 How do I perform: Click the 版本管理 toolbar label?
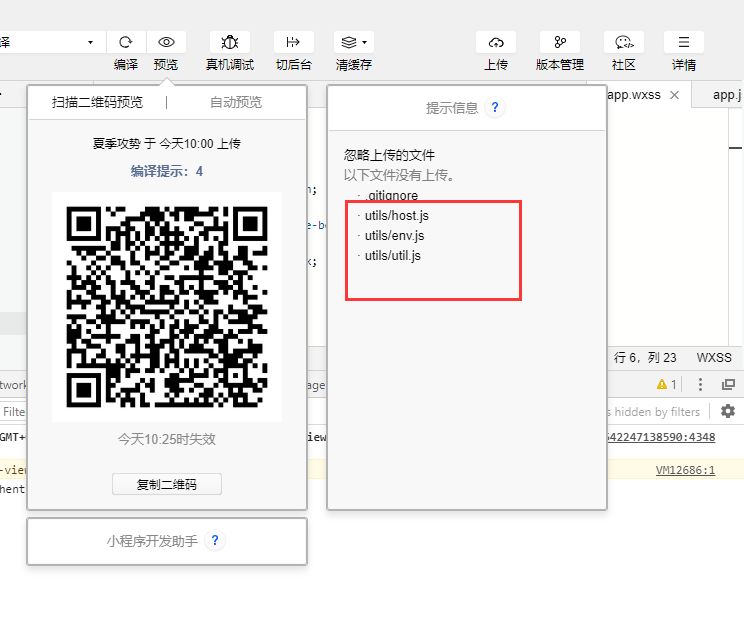pyautogui.click(x=560, y=65)
